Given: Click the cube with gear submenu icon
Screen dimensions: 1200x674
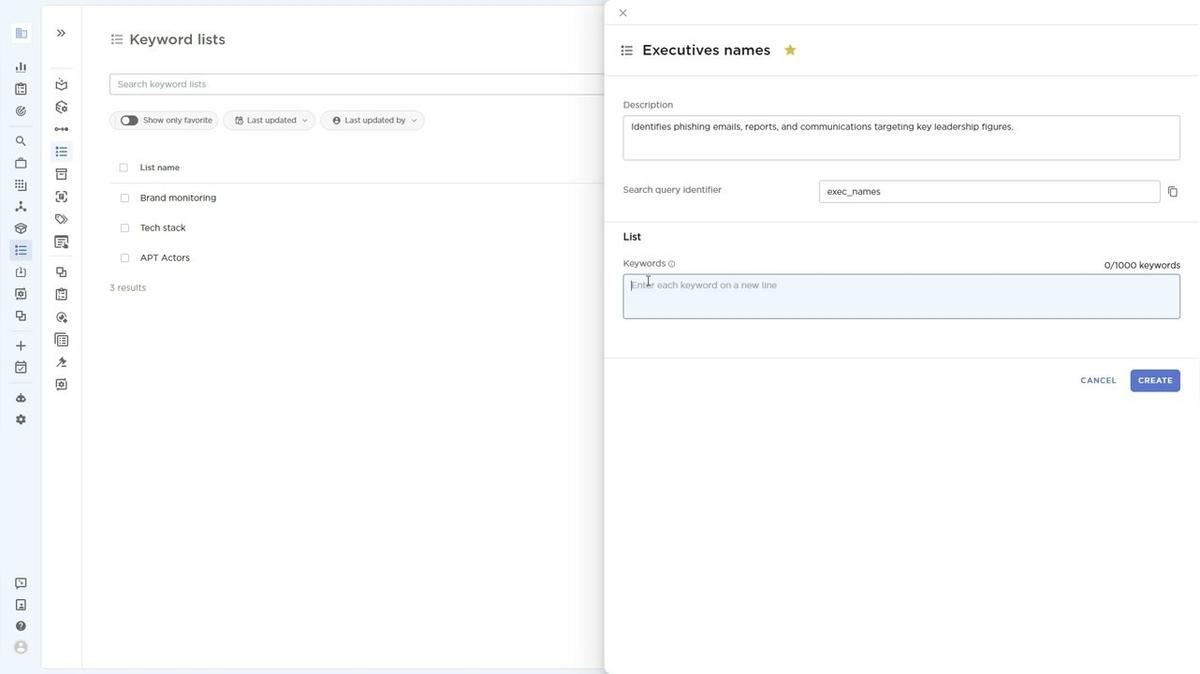Looking at the screenshot, I should point(61,107).
